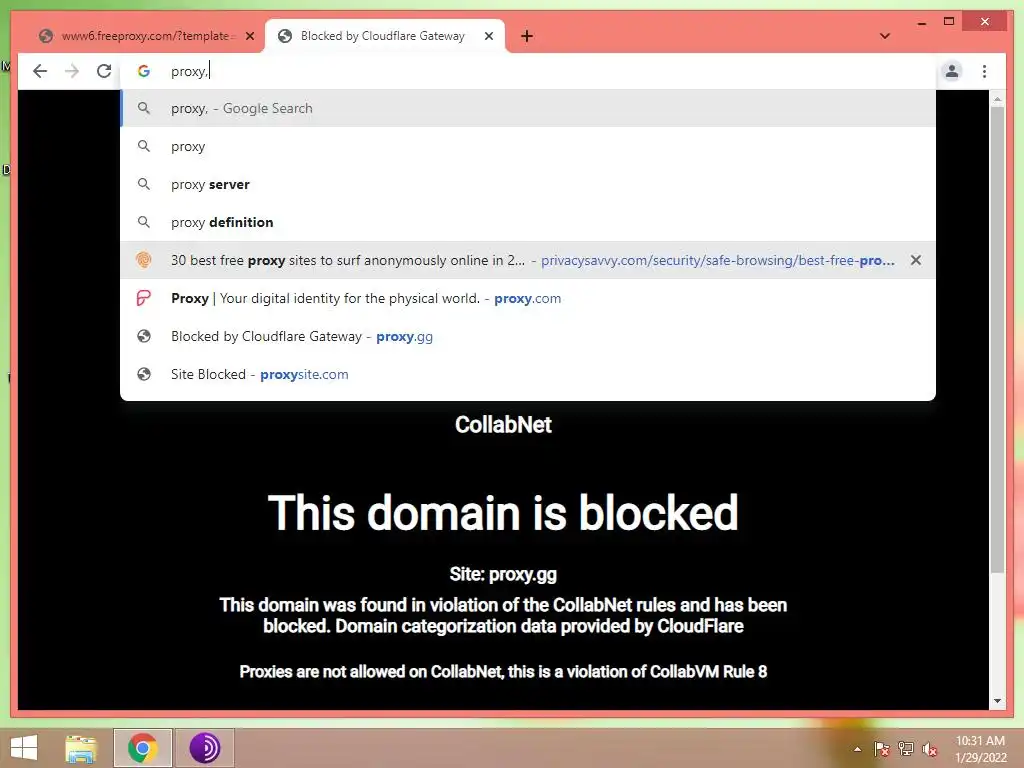Click the Proxy.com pink favicon
This screenshot has width=1024, height=768.
[x=144, y=298]
